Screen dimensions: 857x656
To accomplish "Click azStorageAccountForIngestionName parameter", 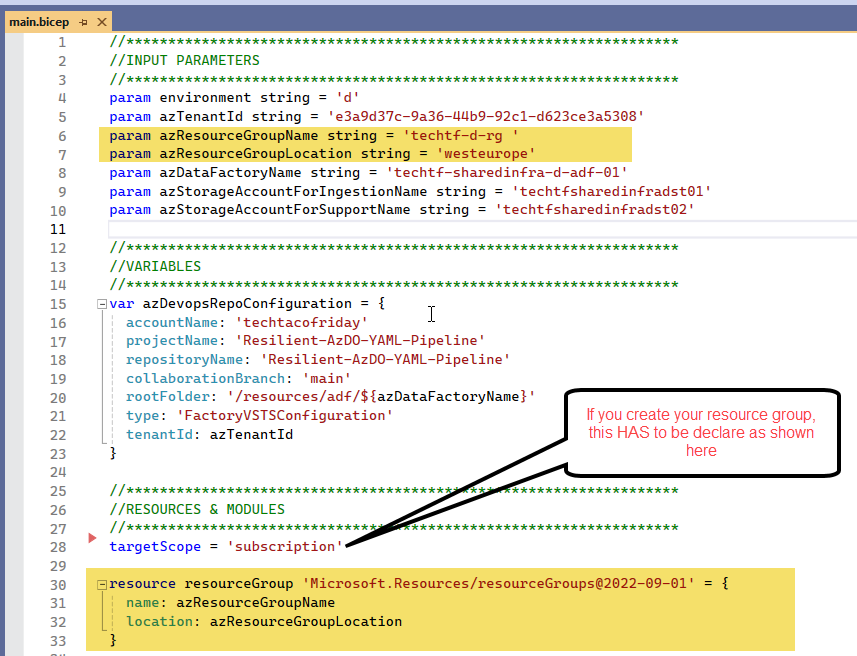I will [293, 191].
